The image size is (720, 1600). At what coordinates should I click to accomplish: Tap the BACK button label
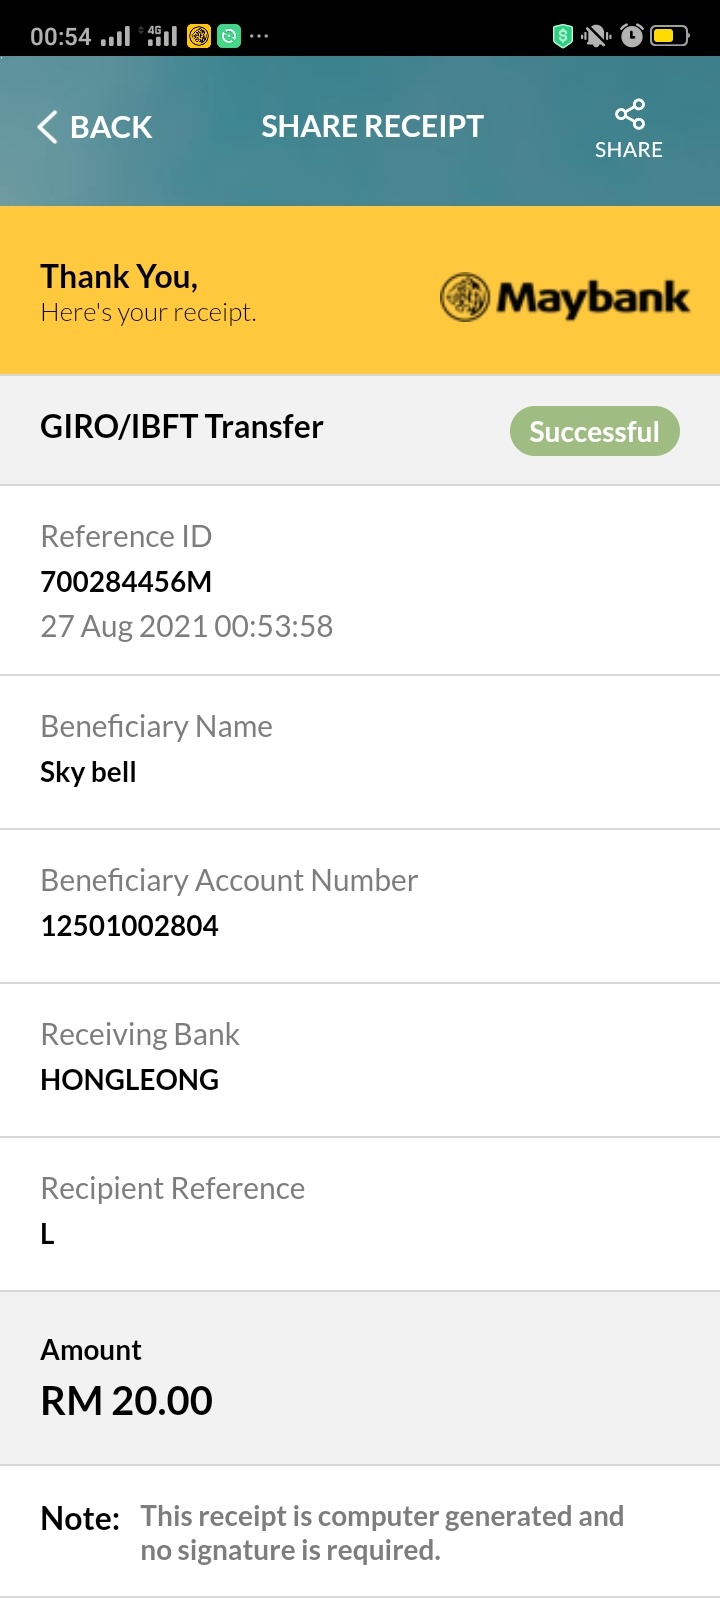click(111, 127)
